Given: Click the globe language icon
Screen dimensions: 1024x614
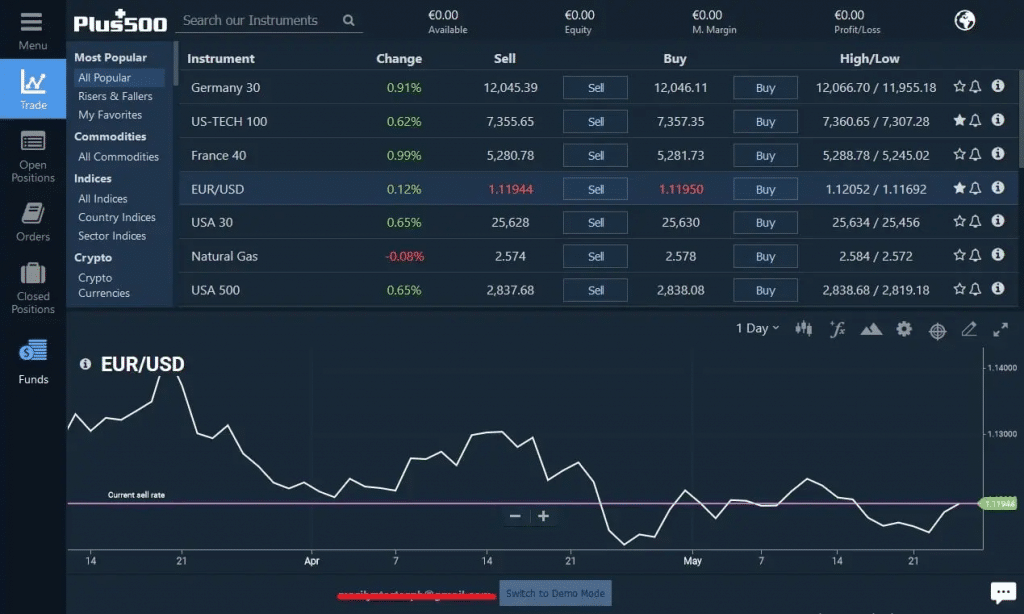Looking at the screenshot, I should pyautogui.click(x=965, y=20).
